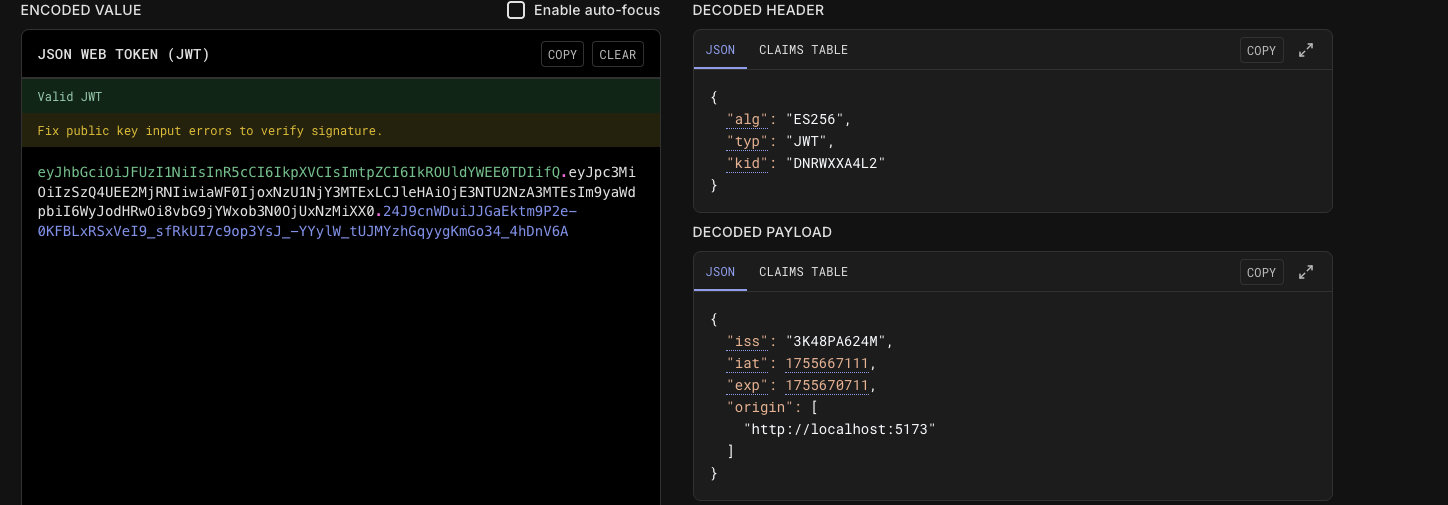Select the header JSON tab

click(x=720, y=50)
